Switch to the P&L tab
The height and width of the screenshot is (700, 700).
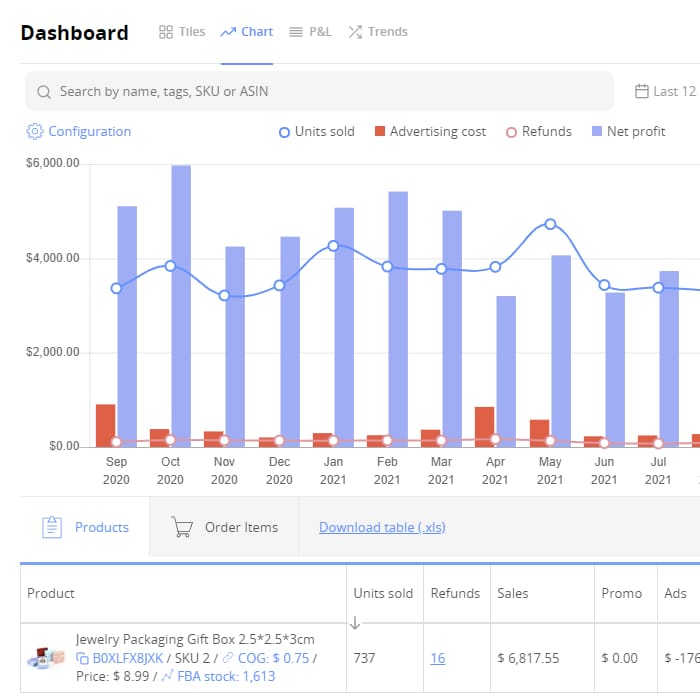pyautogui.click(x=310, y=32)
